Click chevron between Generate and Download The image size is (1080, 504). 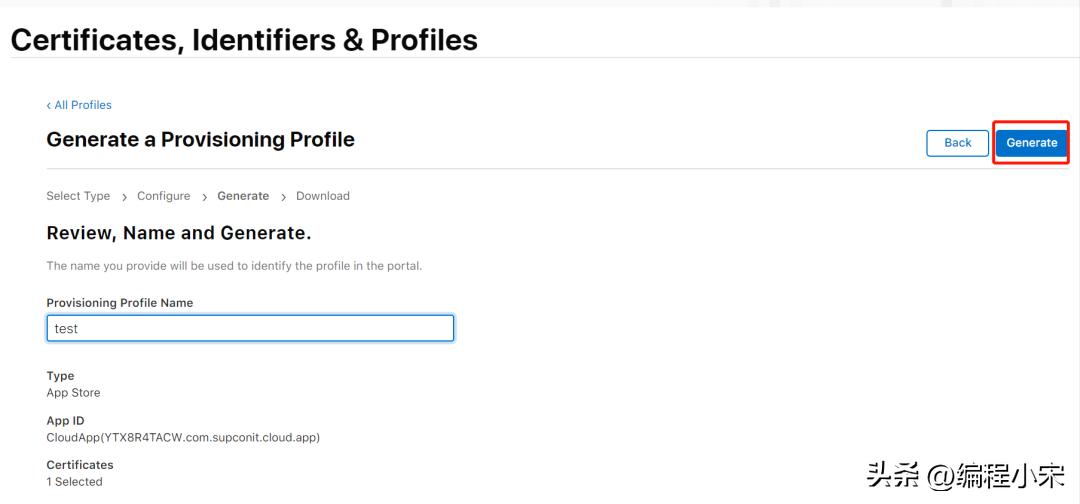[283, 197]
